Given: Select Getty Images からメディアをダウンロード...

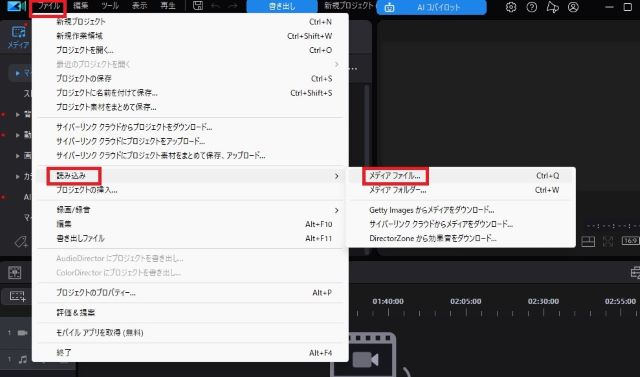Looking at the screenshot, I should coord(461,210).
